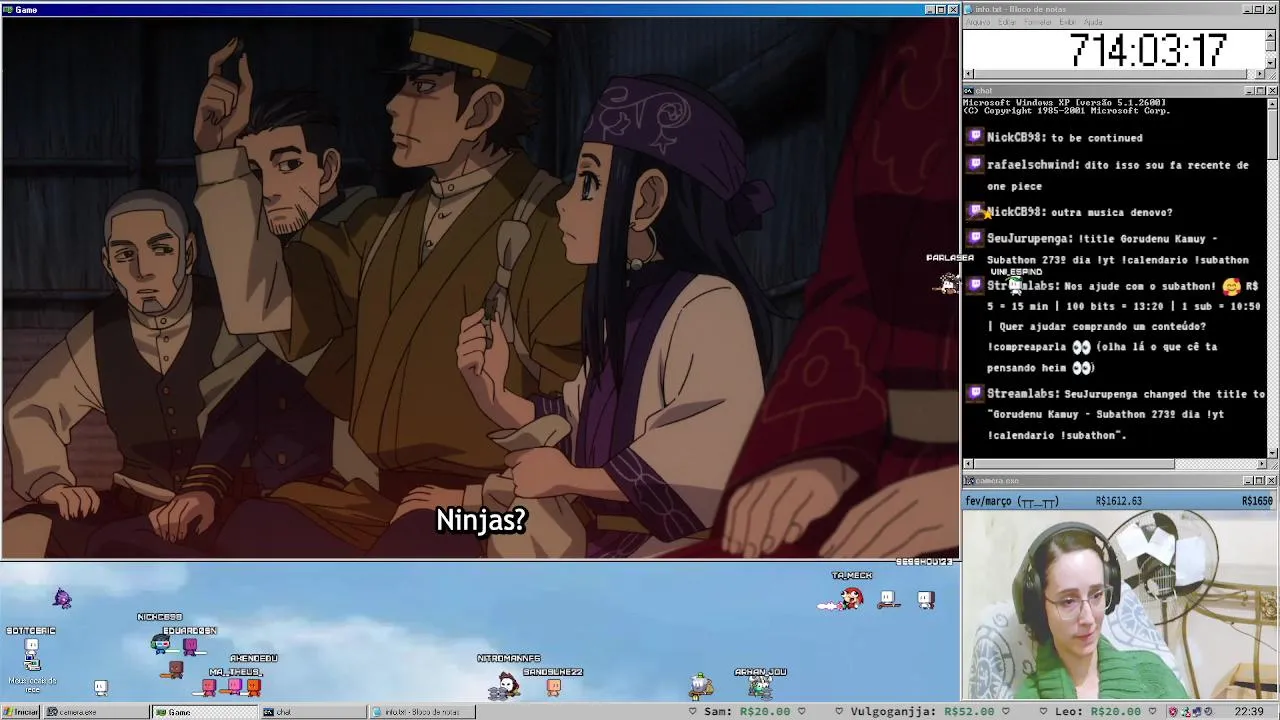Image resolution: width=1280 pixels, height=720 pixels.
Task: Click the red shield icon in system tray
Action: [1173, 712]
